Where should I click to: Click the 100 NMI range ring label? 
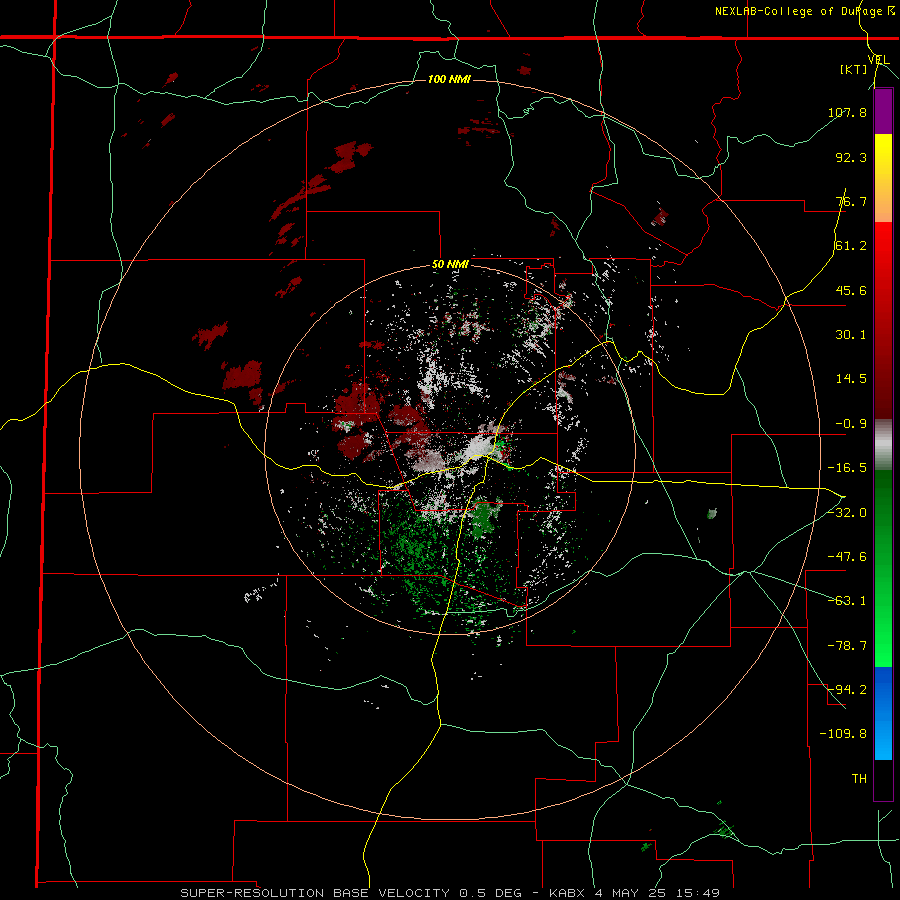(449, 79)
